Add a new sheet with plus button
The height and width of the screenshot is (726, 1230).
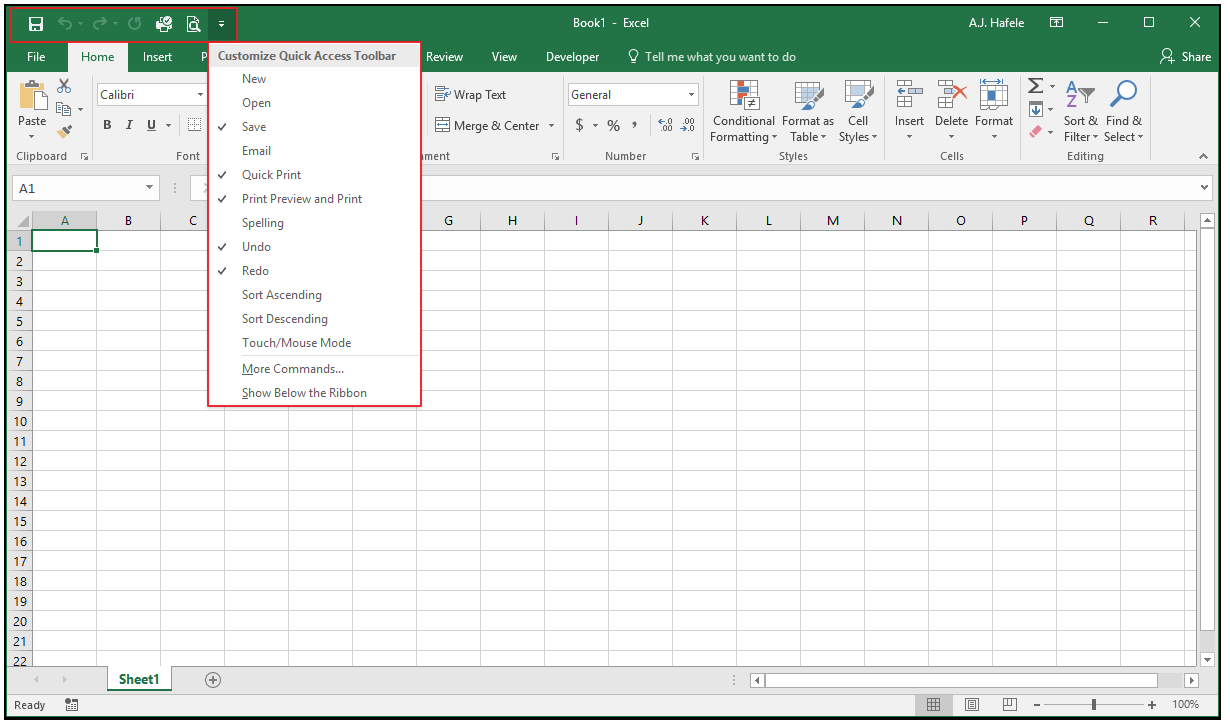(213, 680)
